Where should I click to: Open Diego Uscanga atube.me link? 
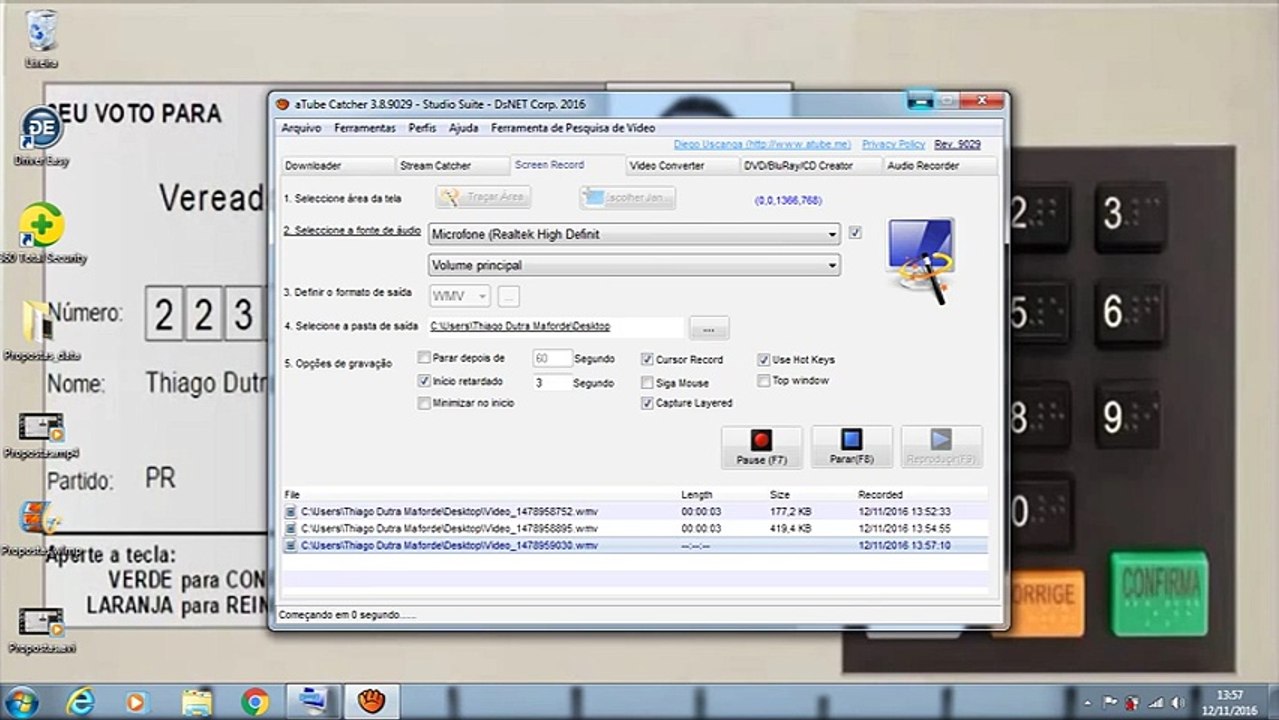click(x=762, y=144)
